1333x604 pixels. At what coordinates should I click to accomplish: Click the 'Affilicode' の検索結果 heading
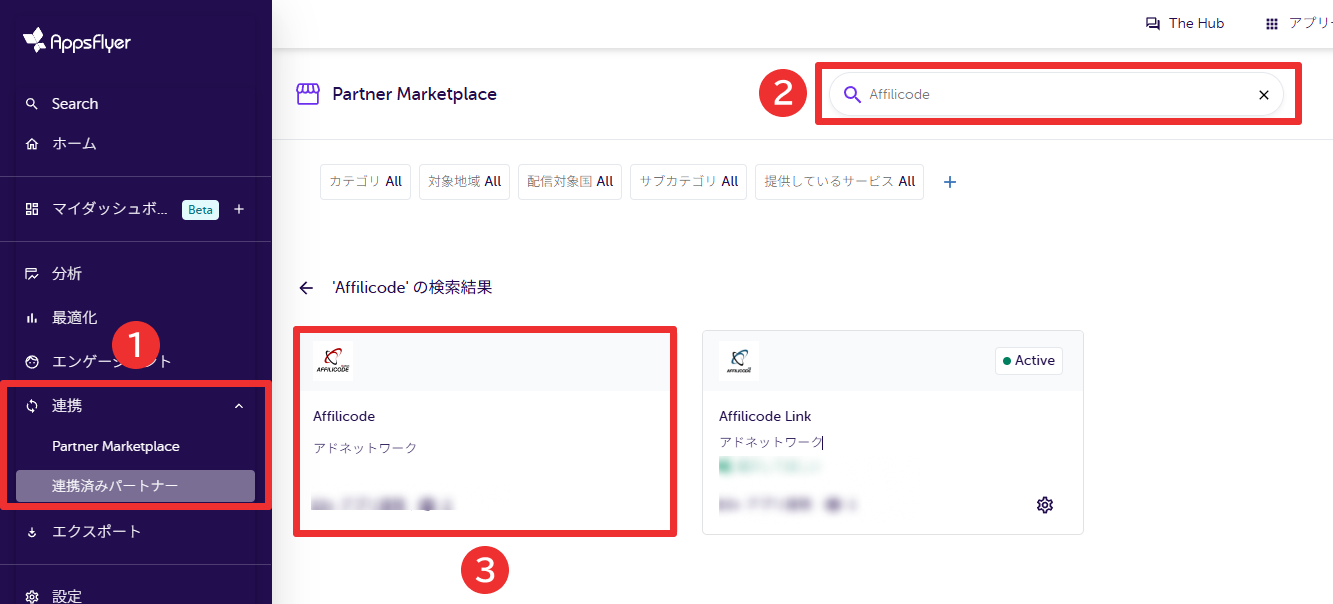pyautogui.click(x=412, y=288)
